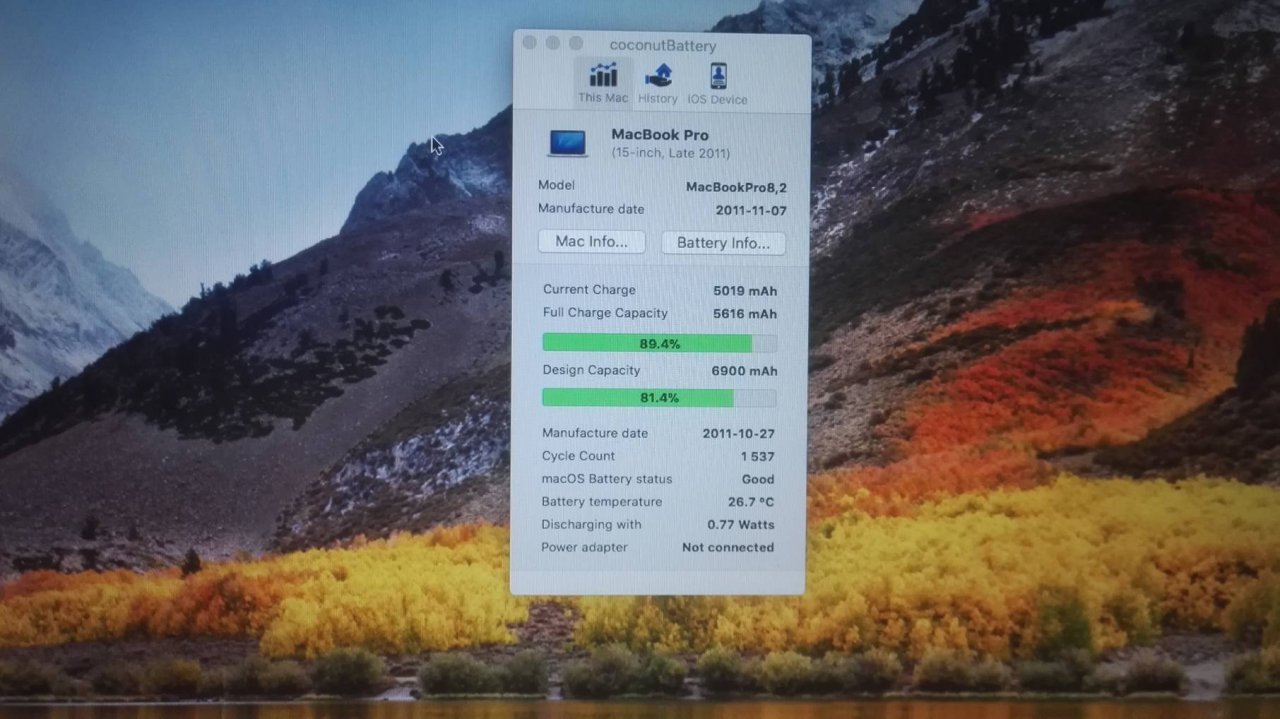Click the MacBookPro8,2 model value
Screen dimensions: 1280x719
pyautogui.click(x=736, y=187)
